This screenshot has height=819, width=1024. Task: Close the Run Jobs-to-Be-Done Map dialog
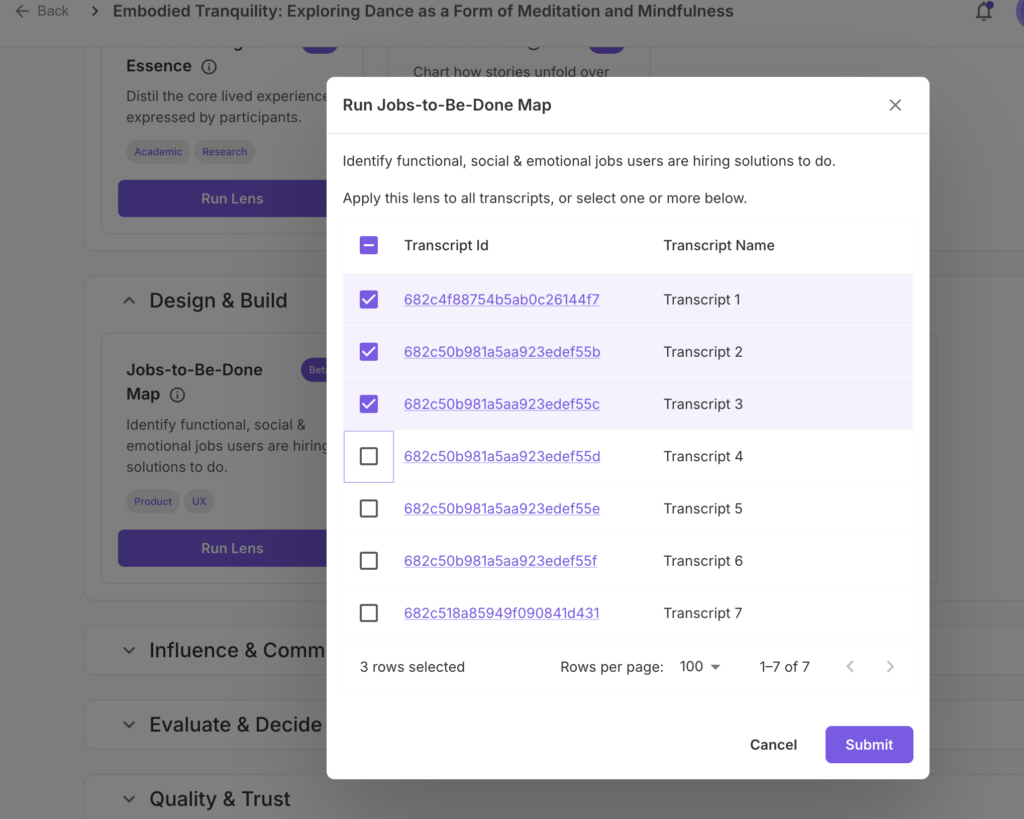point(895,105)
